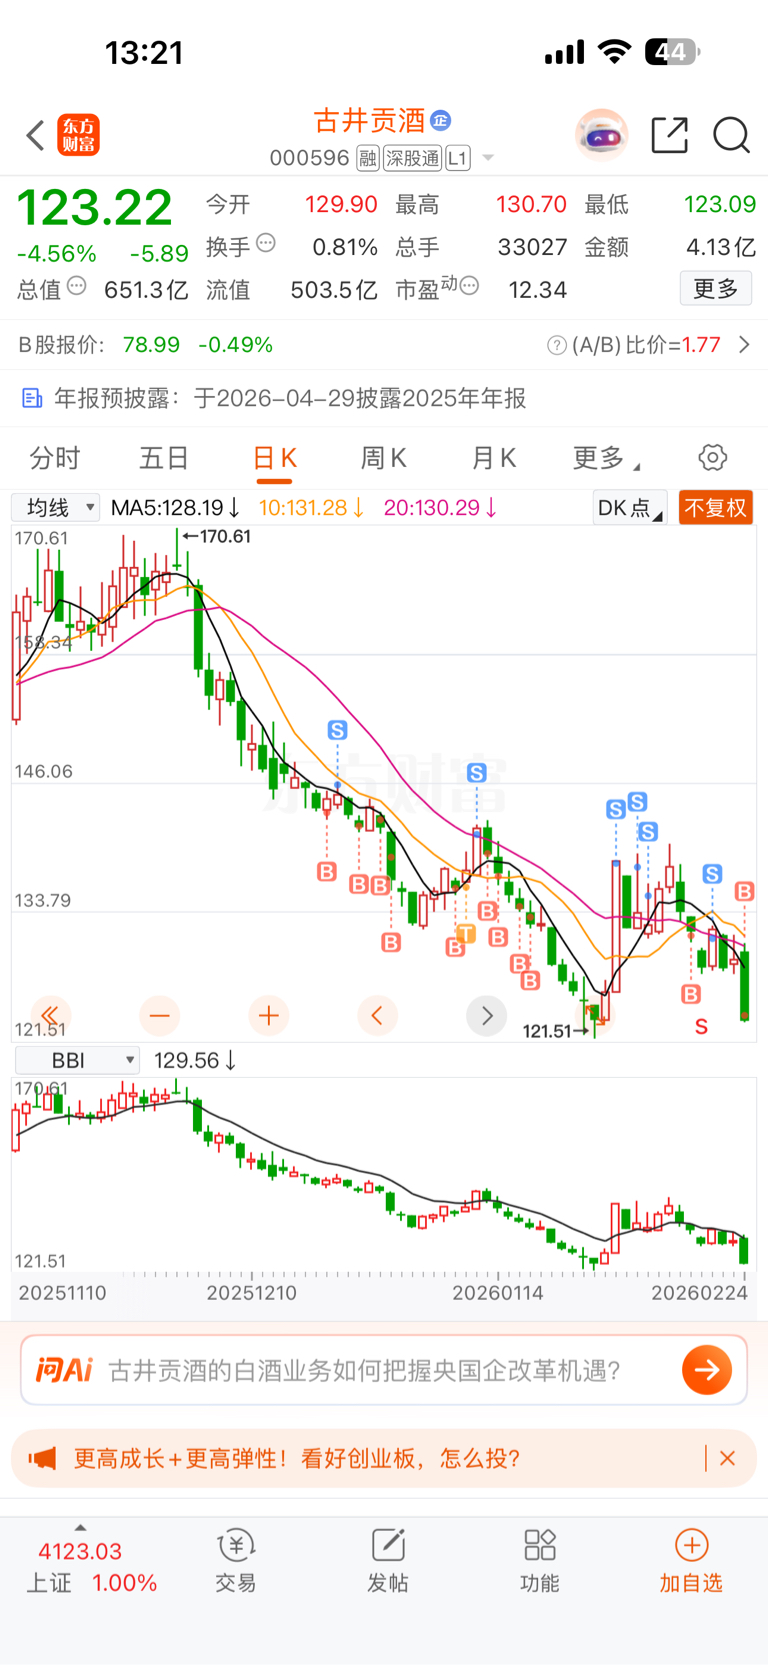Tap the 20251210 date axis label
Image resolution: width=768 pixels, height=1665 pixels.
tap(252, 1293)
